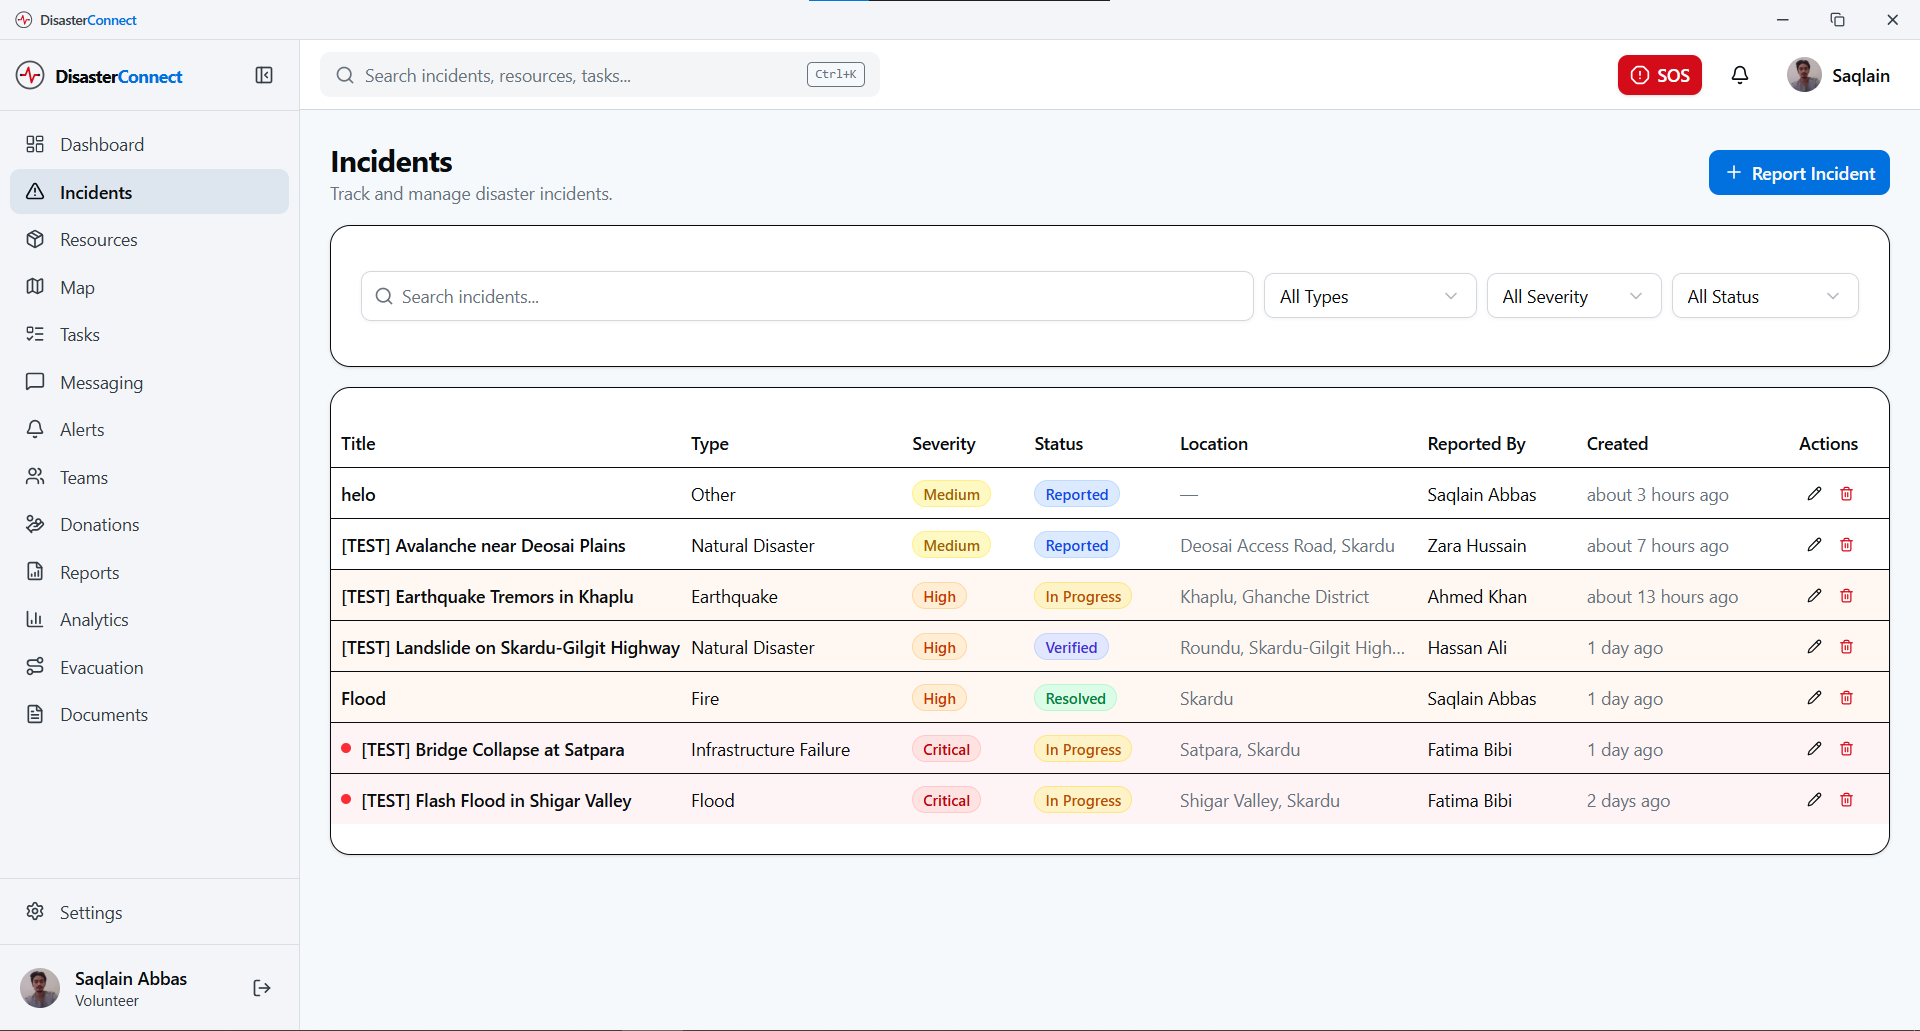Image resolution: width=1920 pixels, height=1031 pixels.
Task: Open the All Severity filter
Action: (1573, 297)
